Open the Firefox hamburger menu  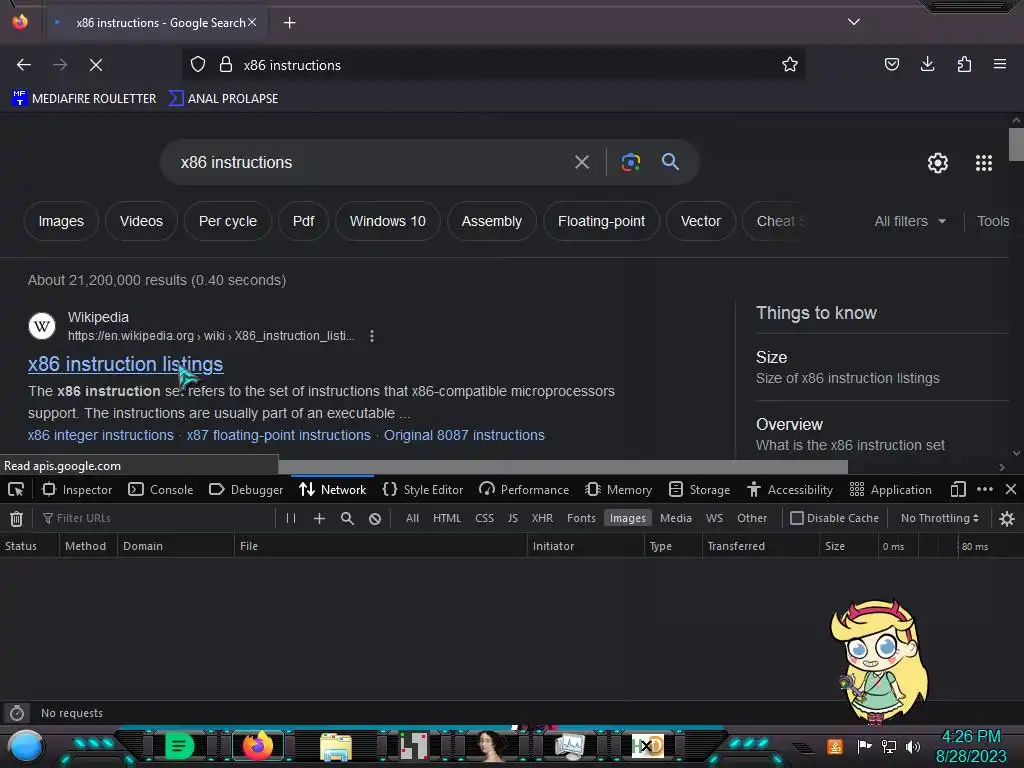click(x=1000, y=64)
